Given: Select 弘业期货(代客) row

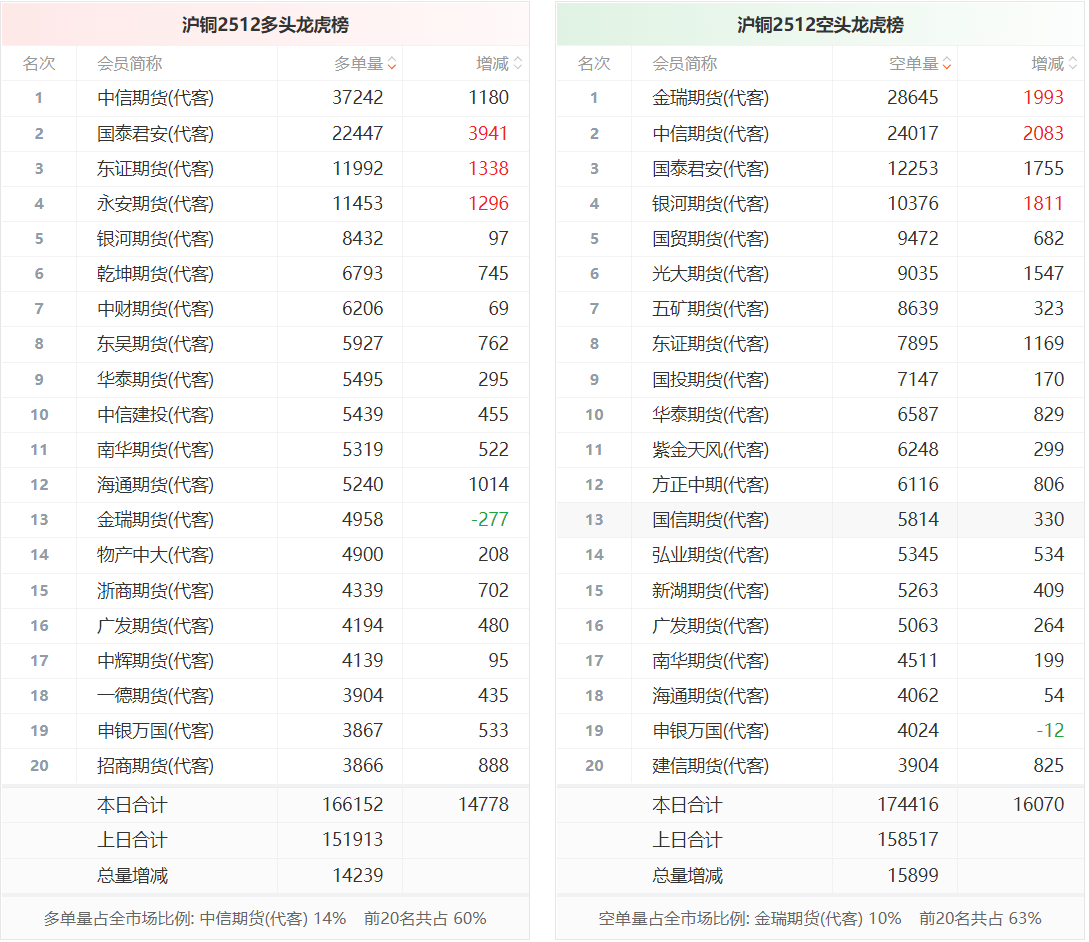Looking at the screenshot, I should coord(820,554).
